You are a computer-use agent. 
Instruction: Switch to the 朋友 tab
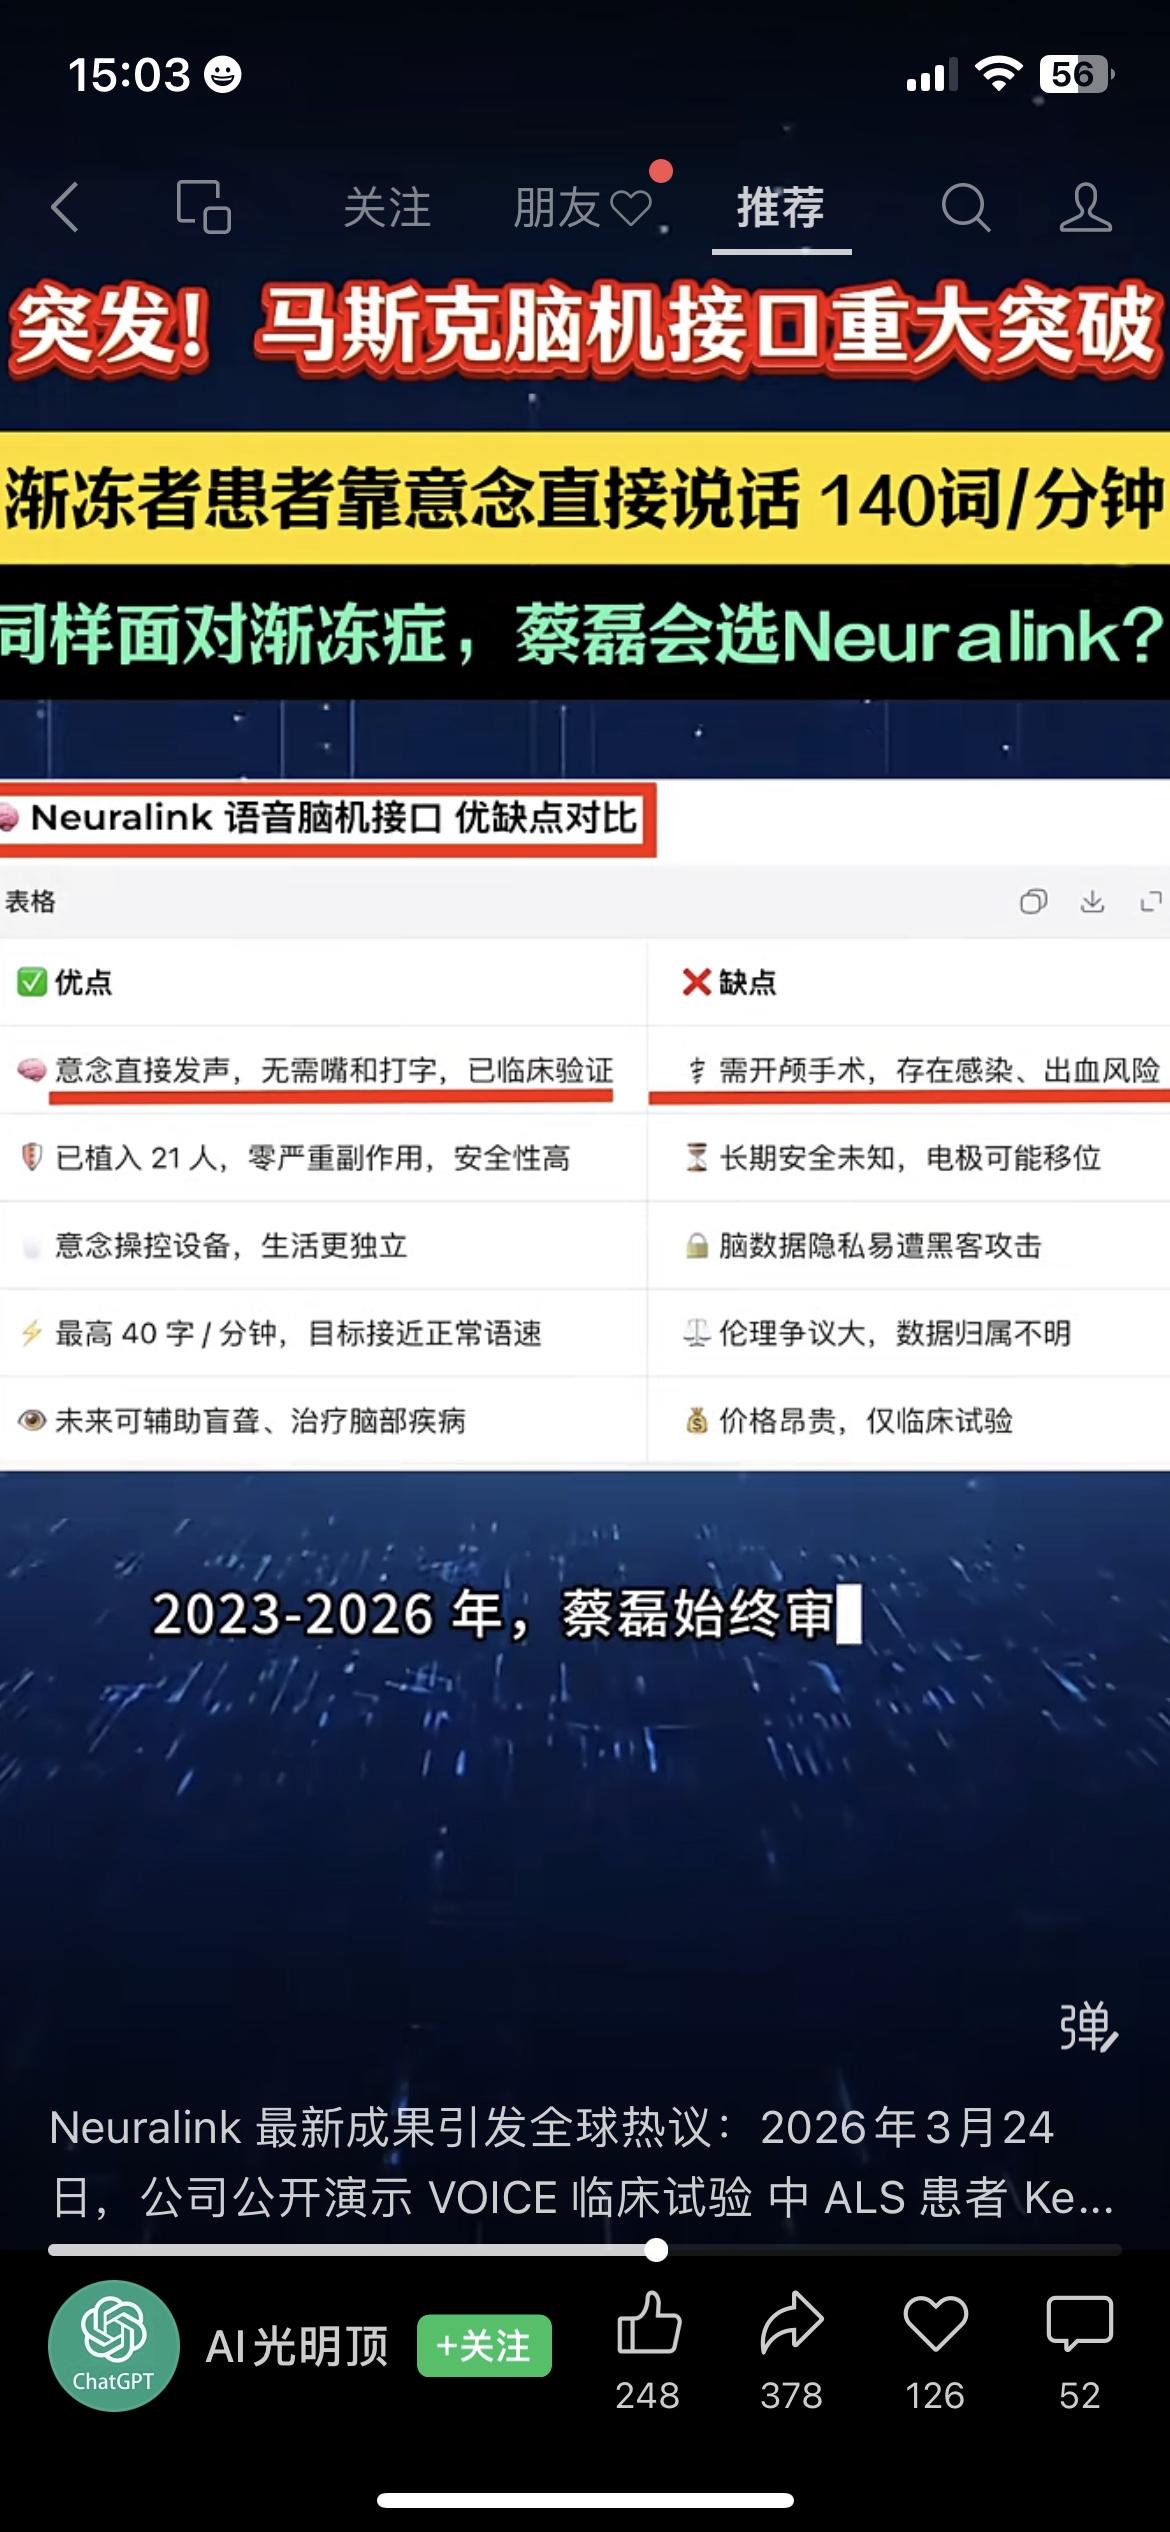click(x=582, y=208)
